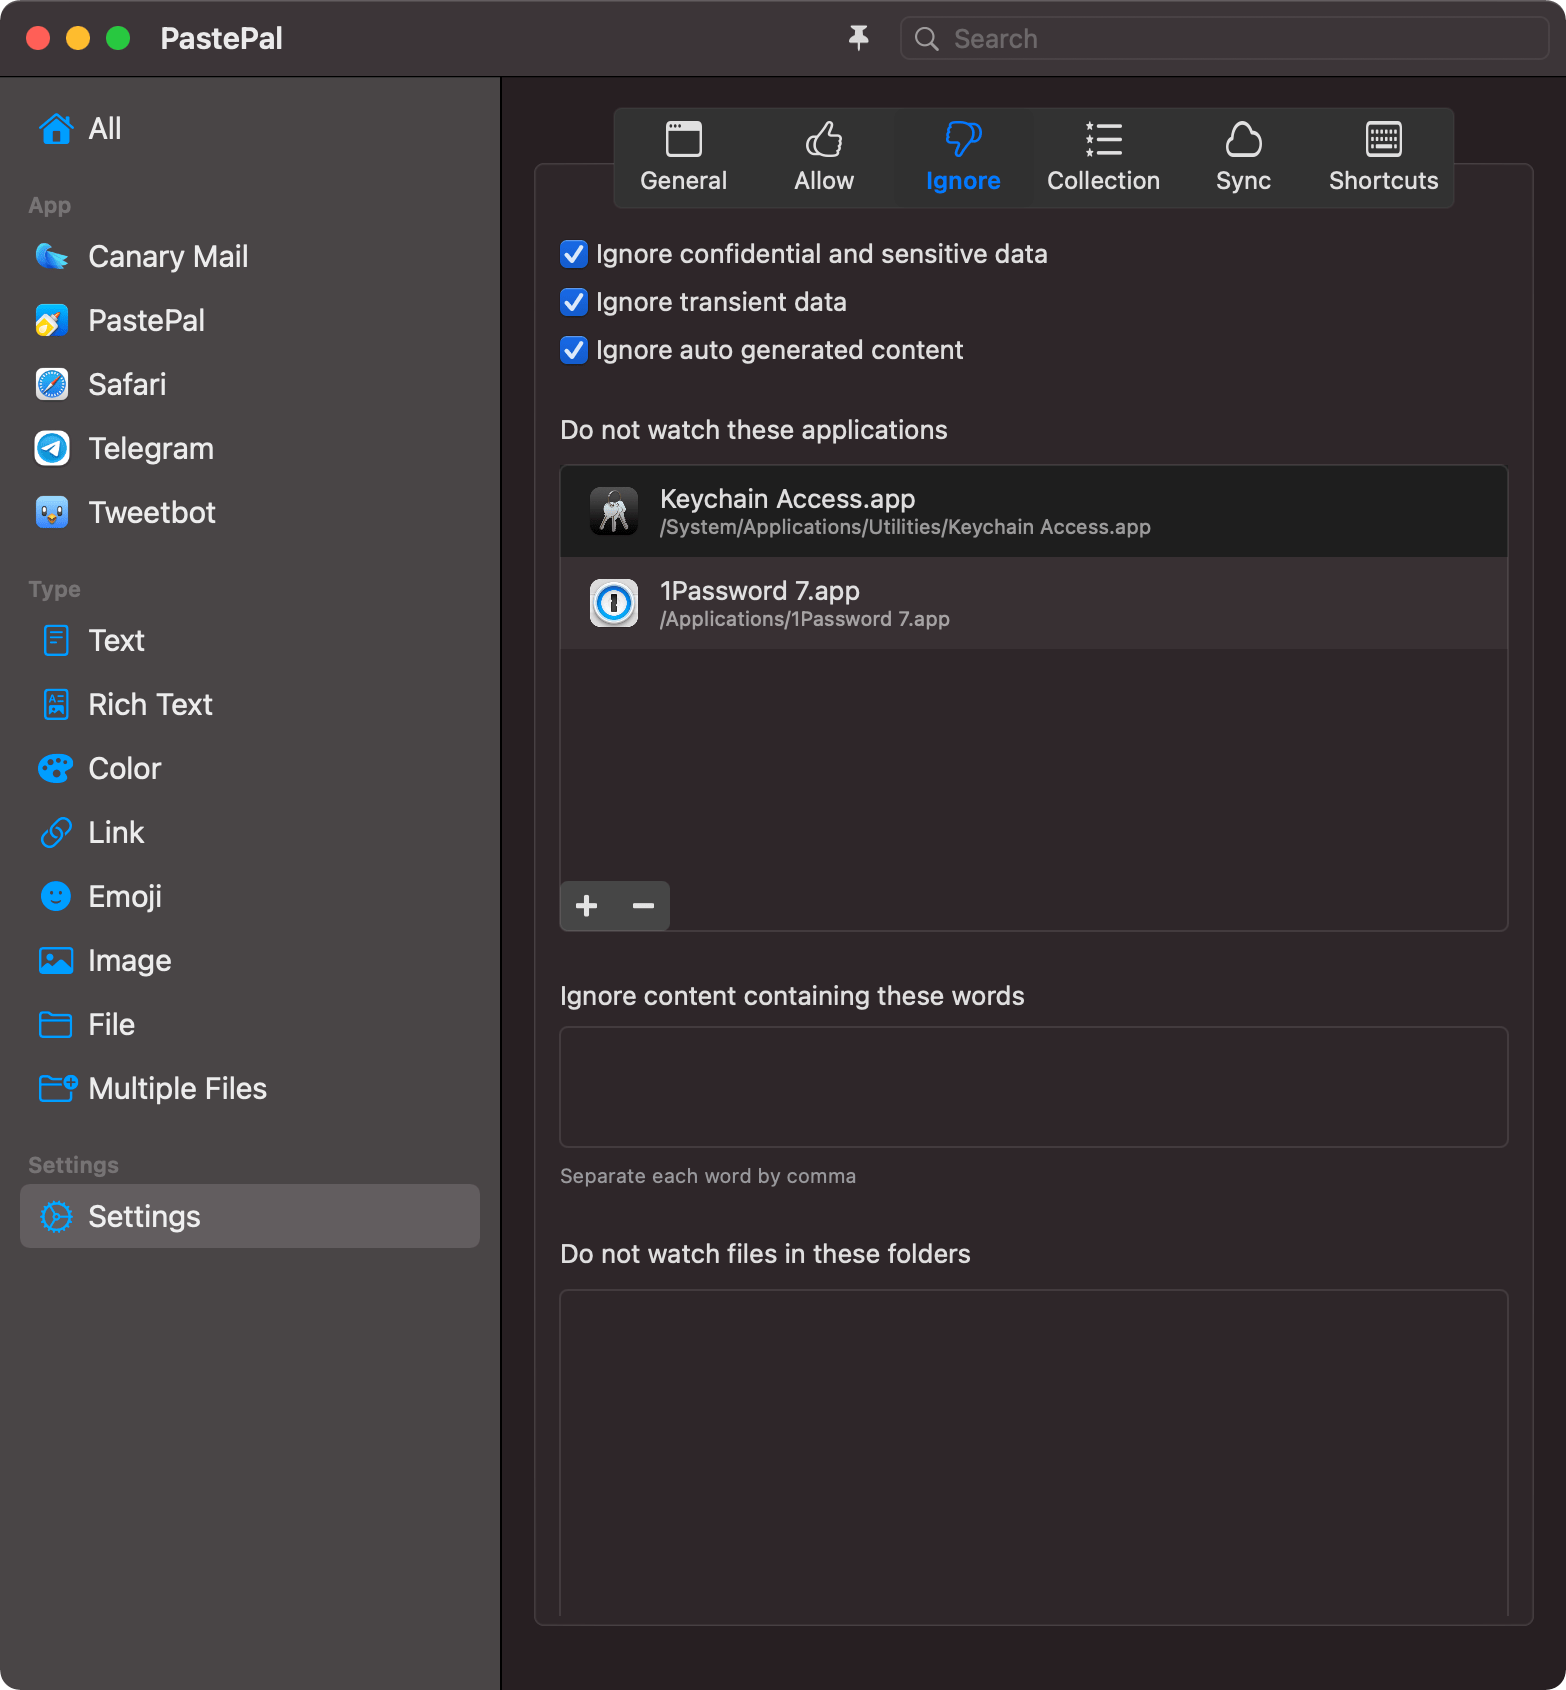This screenshot has height=1690, width=1566.
Task: Click the pin window icon
Action: coord(858,38)
